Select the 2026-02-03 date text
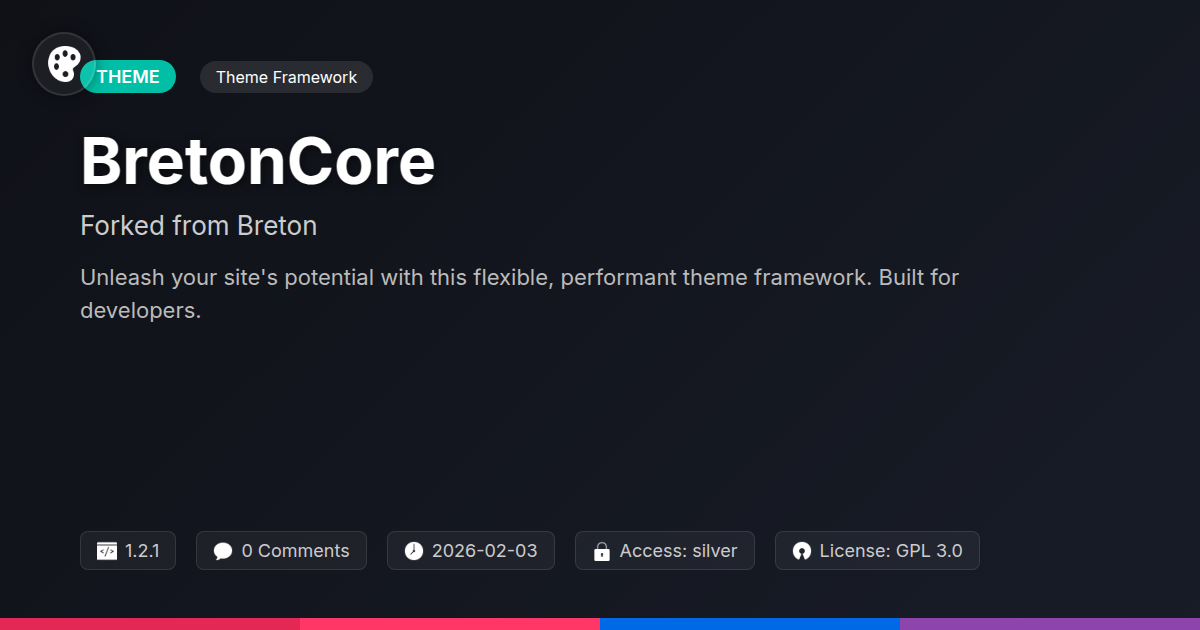 (484, 551)
